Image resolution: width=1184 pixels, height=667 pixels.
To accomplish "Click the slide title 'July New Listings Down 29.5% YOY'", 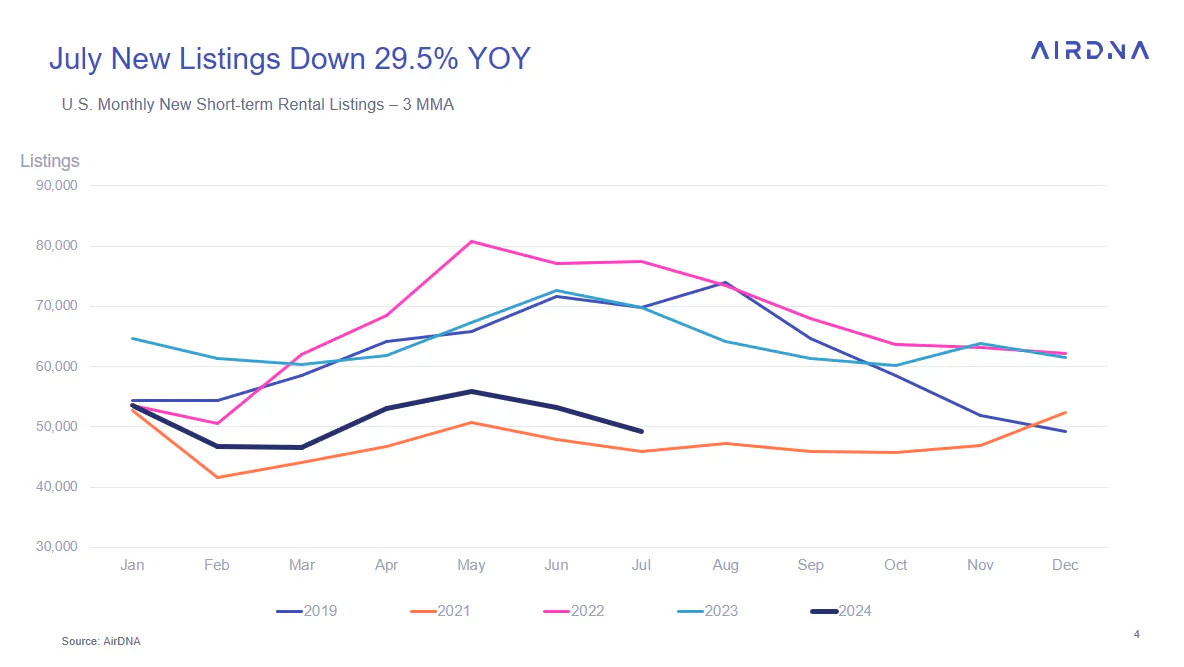I will 290,59.
